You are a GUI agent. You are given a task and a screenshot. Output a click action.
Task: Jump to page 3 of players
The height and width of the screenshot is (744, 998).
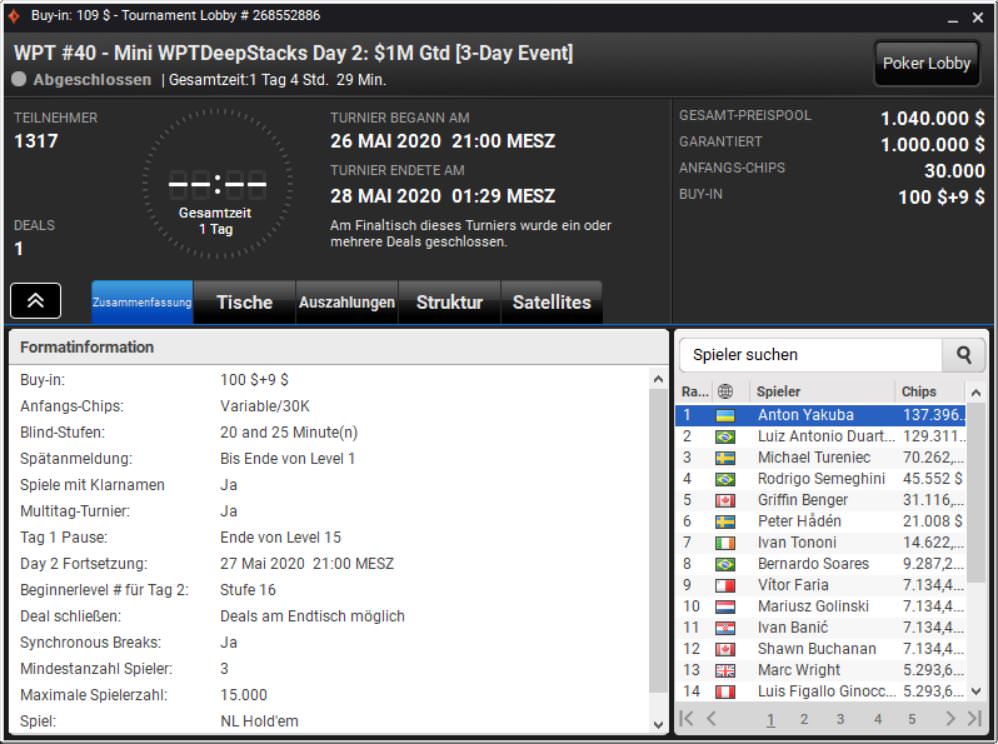click(x=840, y=718)
